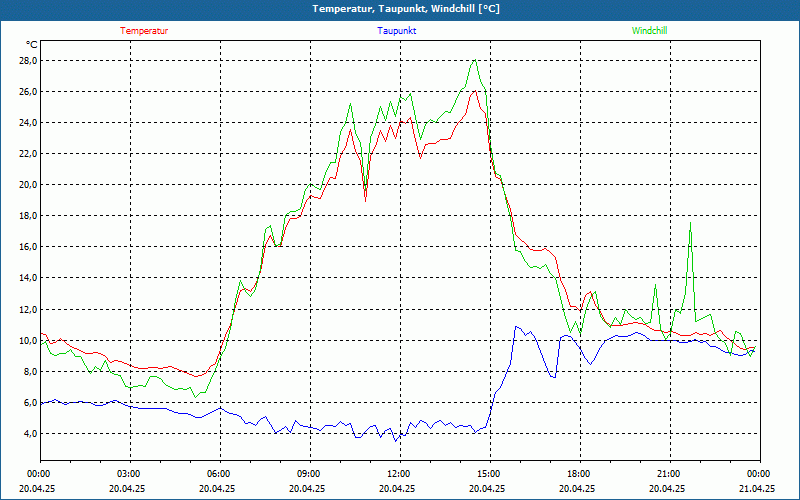Click the "21.04.25" date label

[757, 488]
